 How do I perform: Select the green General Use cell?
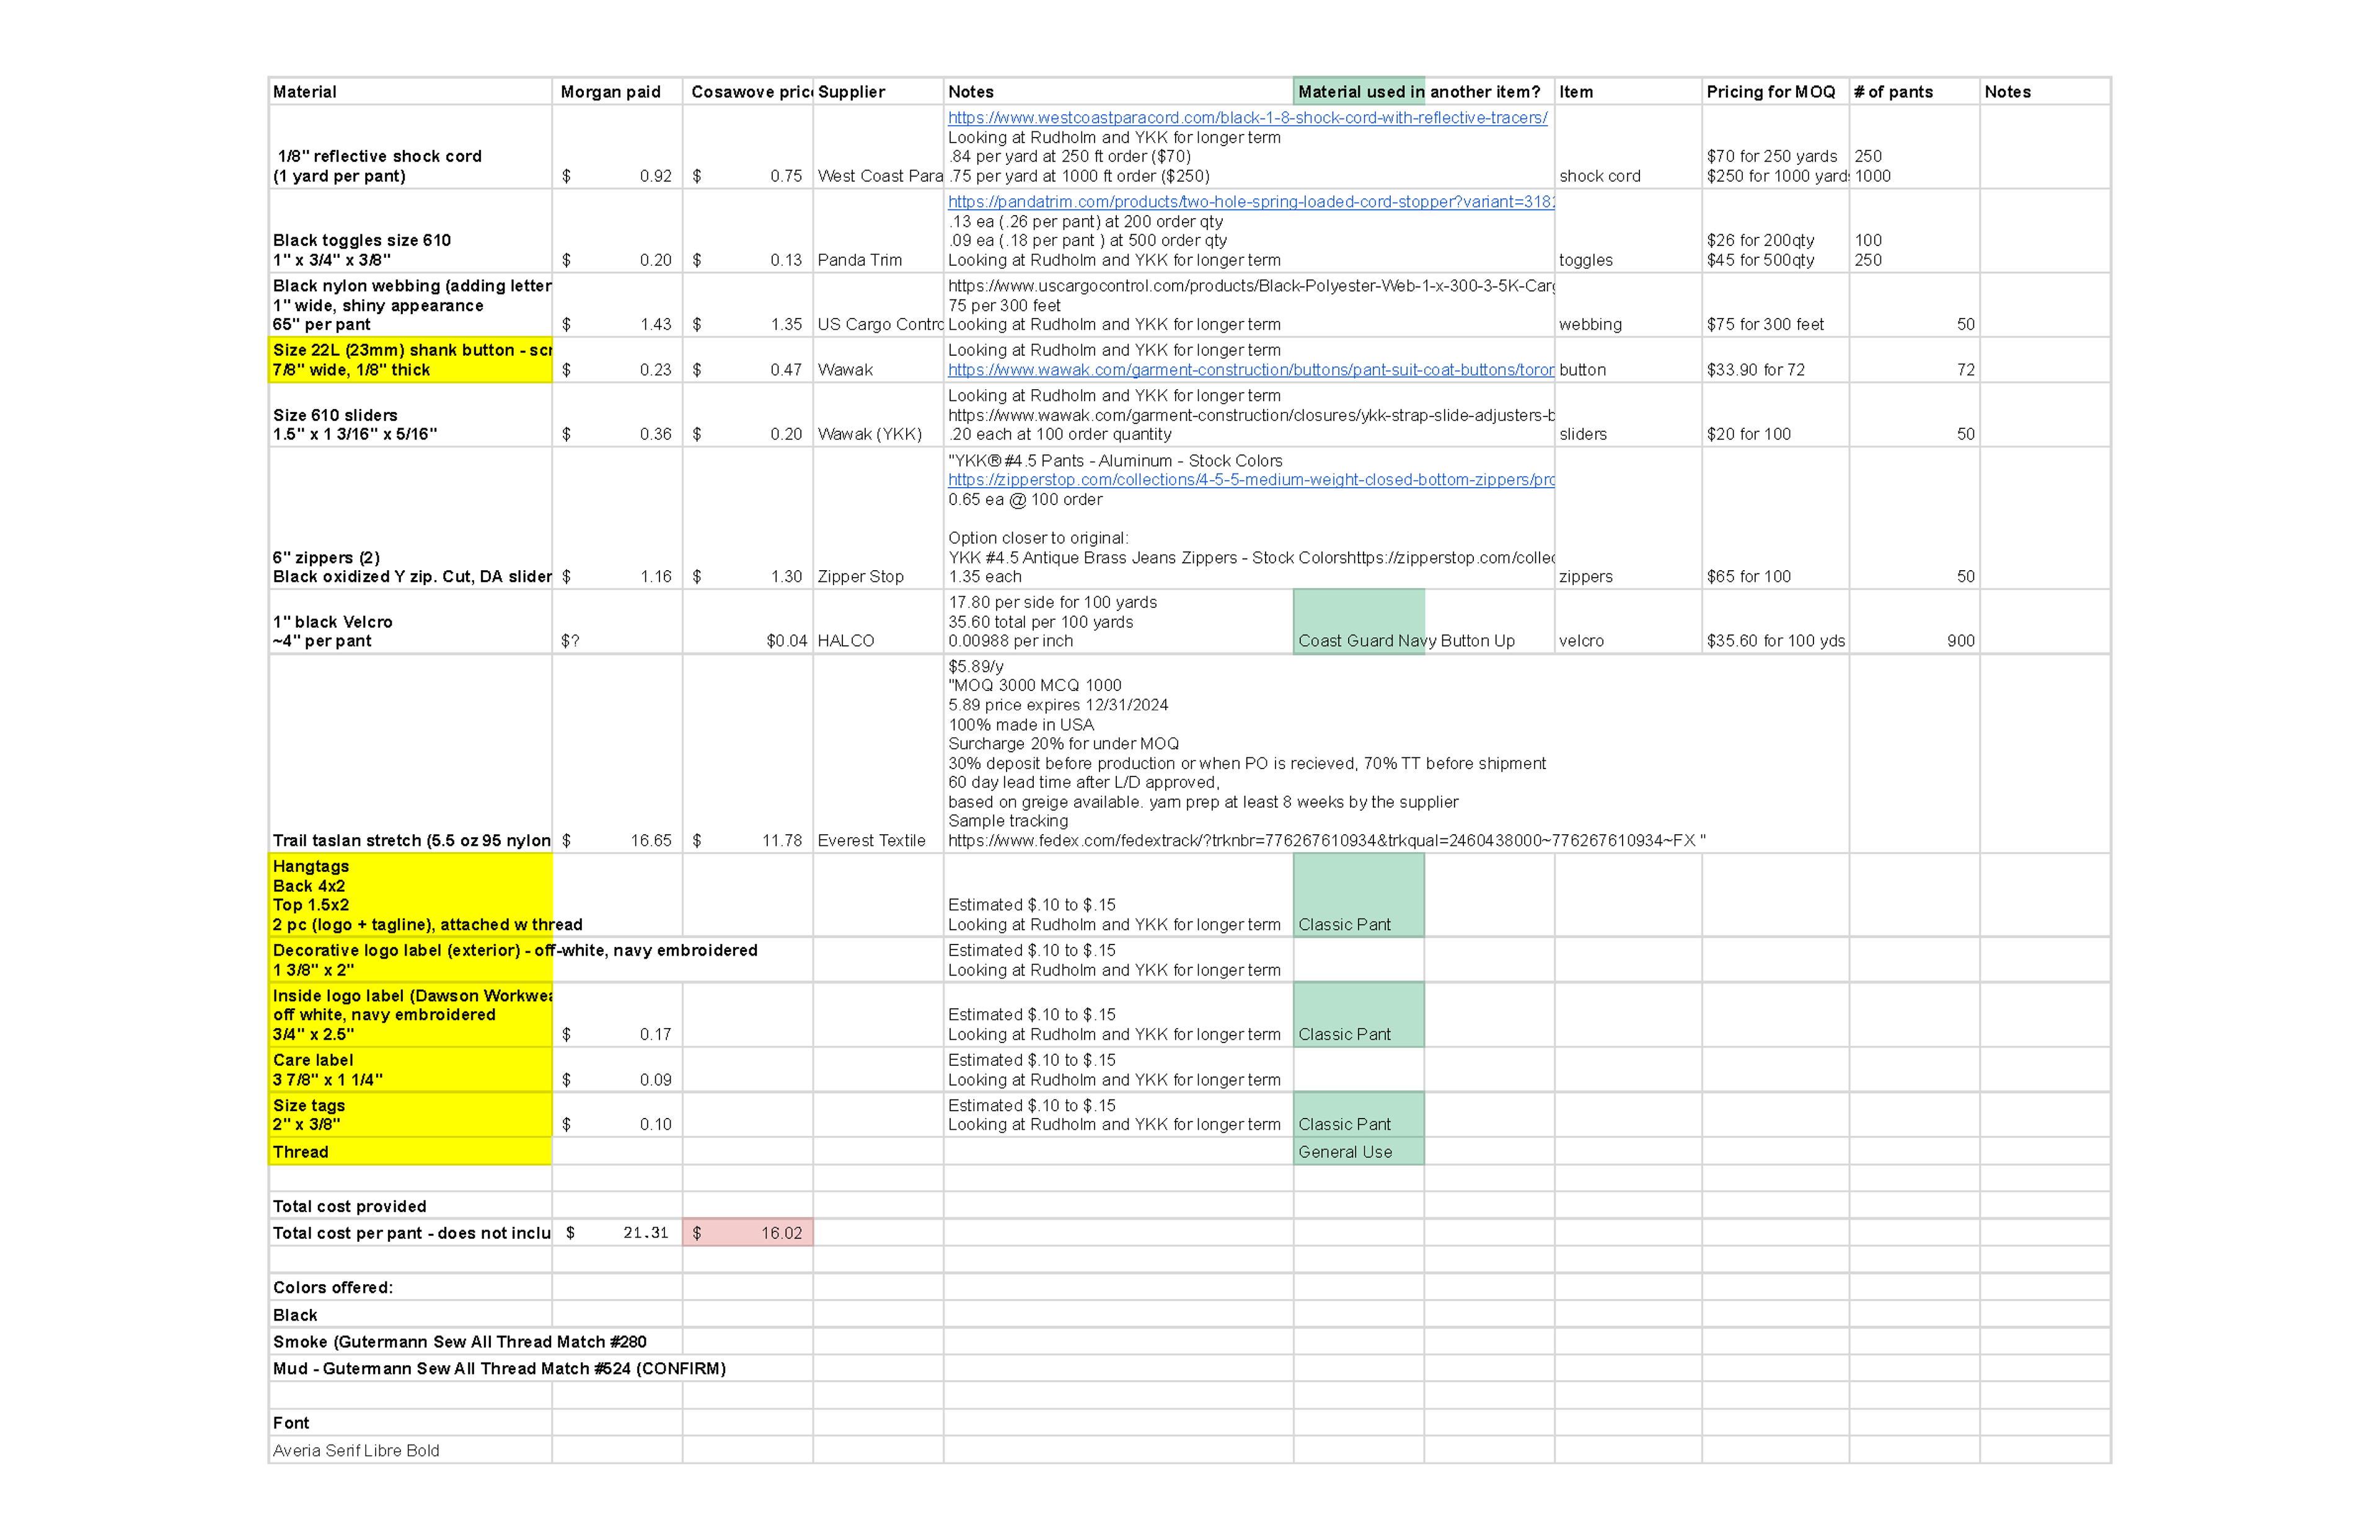1358,1152
